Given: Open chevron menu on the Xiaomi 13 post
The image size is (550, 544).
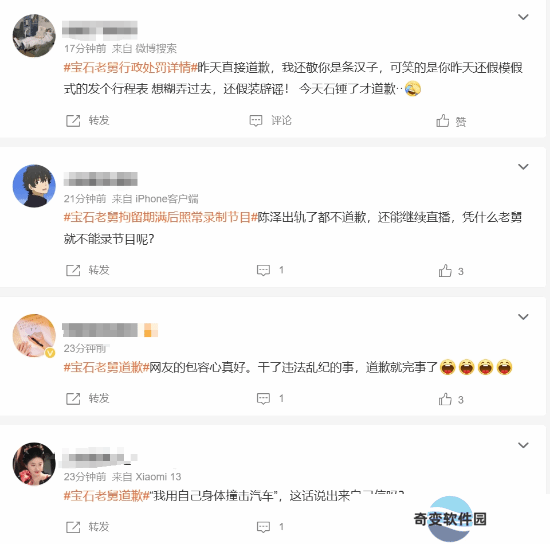Looking at the screenshot, I should 523,445.
